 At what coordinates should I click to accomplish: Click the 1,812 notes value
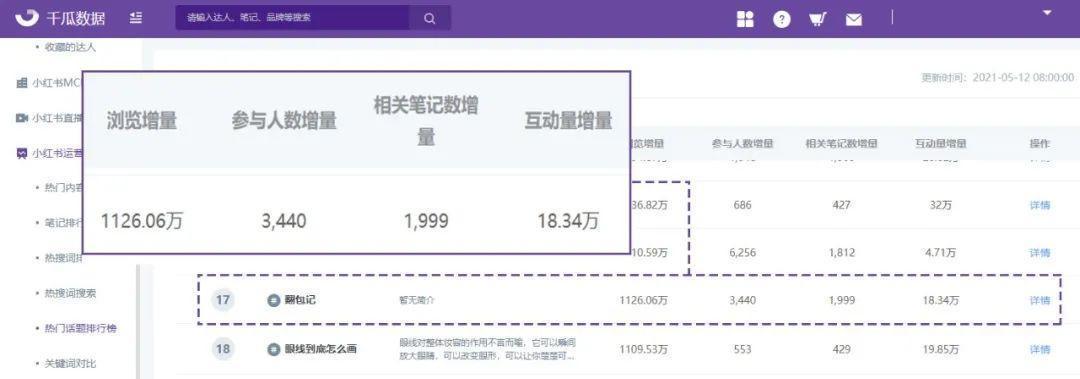pos(841,253)
